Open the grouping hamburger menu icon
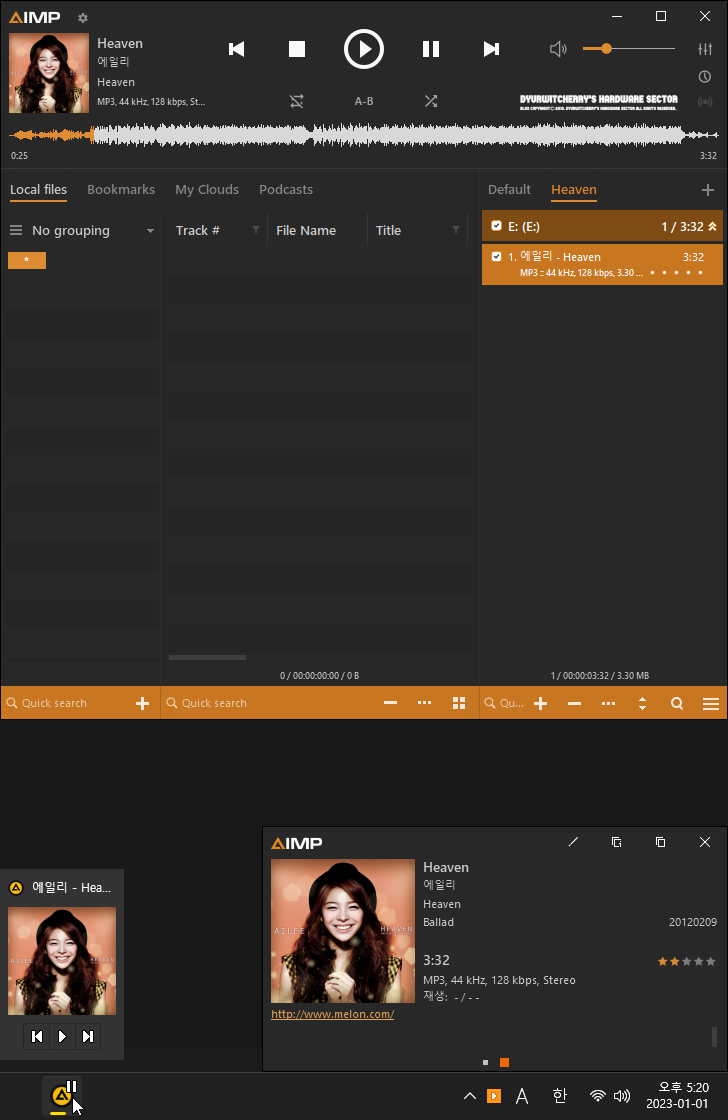This screenshot has width=728, height=1120. pyautogui.click(x=16, y=230)
